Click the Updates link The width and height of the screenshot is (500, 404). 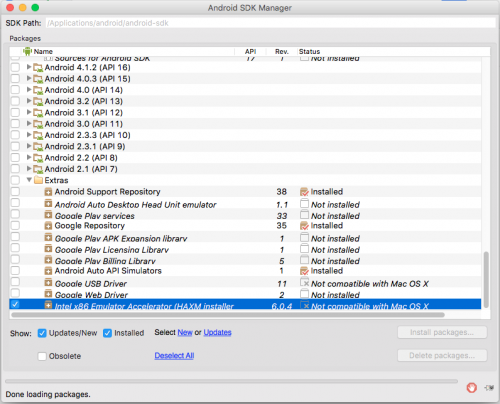click(x=217, y=333)
